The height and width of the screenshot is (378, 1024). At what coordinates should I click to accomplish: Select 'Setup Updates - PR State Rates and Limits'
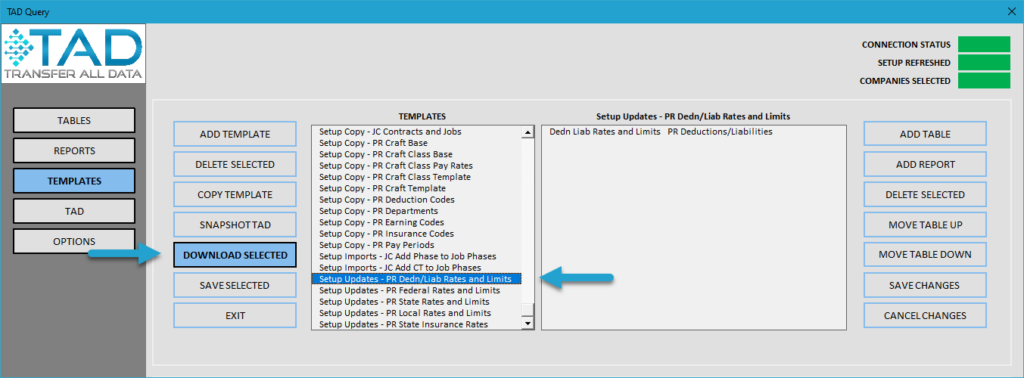(x=417, y=302)
